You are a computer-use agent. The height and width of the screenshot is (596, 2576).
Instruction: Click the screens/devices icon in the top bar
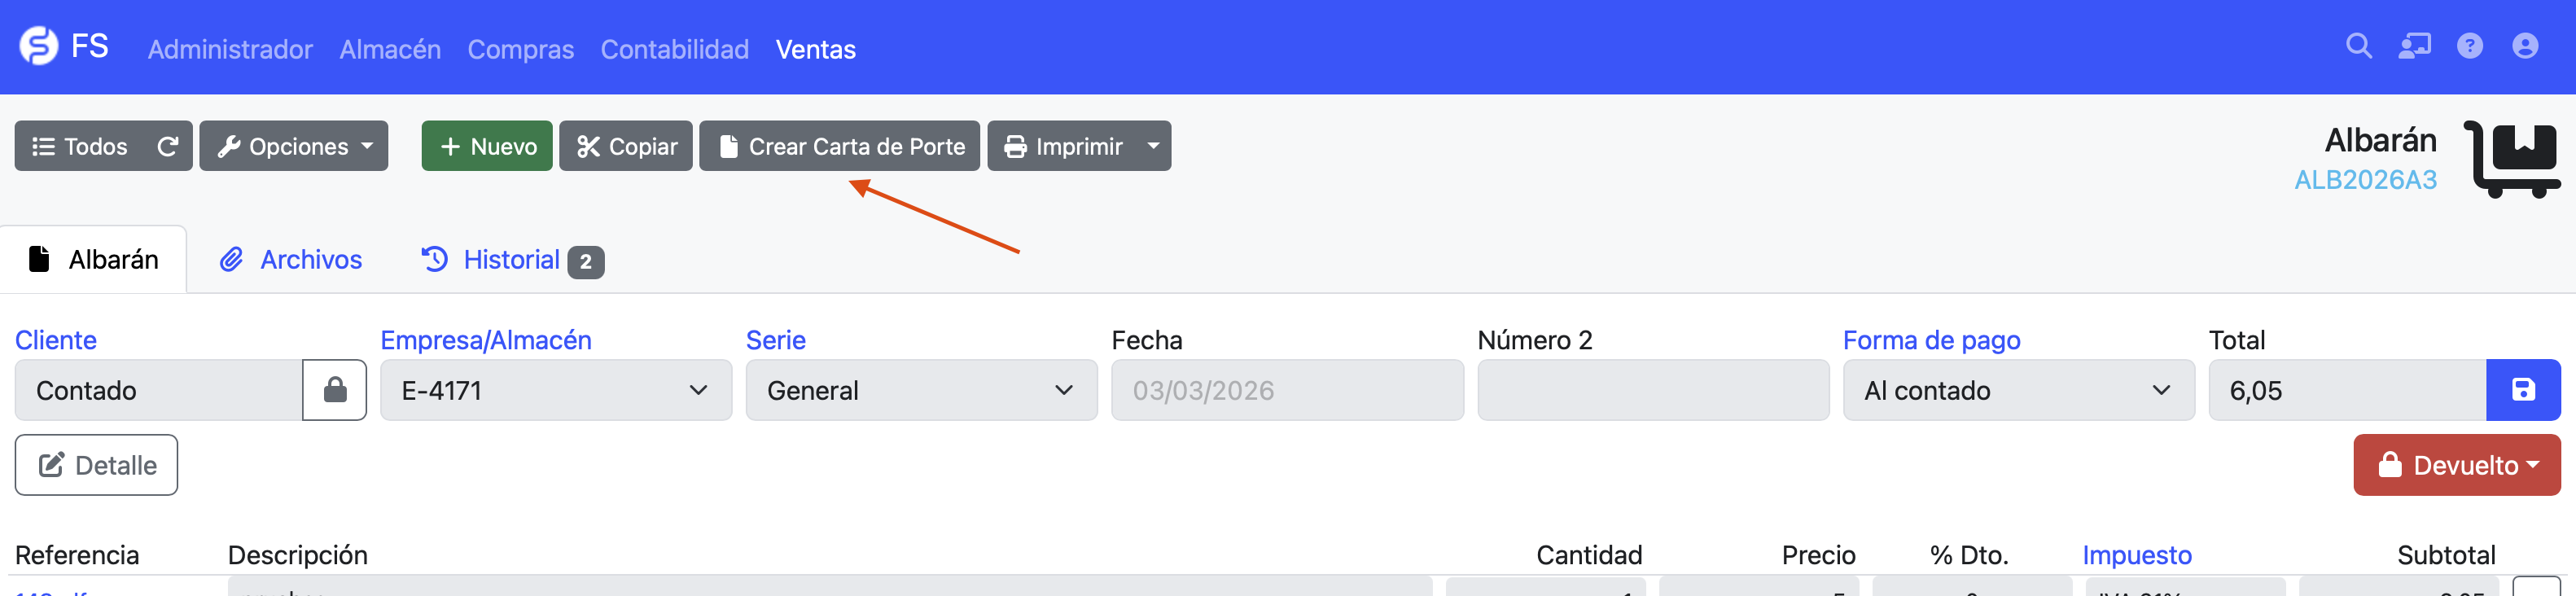(x=2414, y=46)
